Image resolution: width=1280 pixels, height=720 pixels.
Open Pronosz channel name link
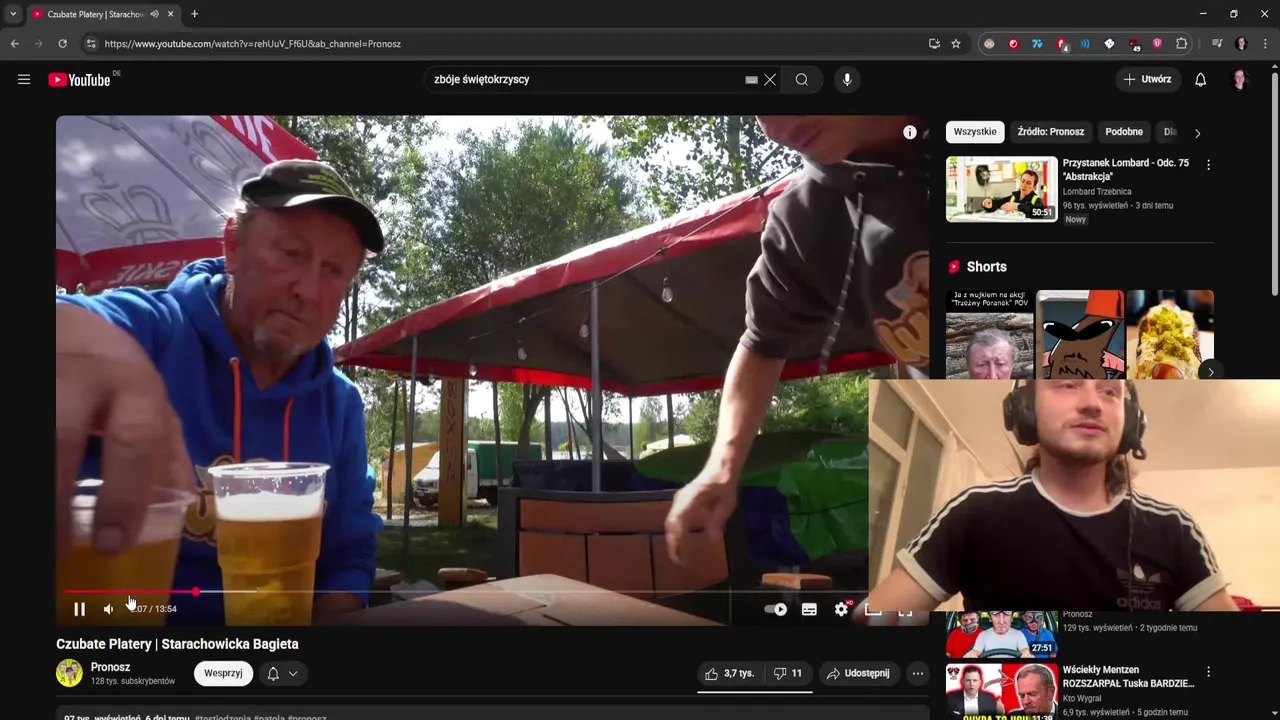pyautogui.click(x=111, y=667)
